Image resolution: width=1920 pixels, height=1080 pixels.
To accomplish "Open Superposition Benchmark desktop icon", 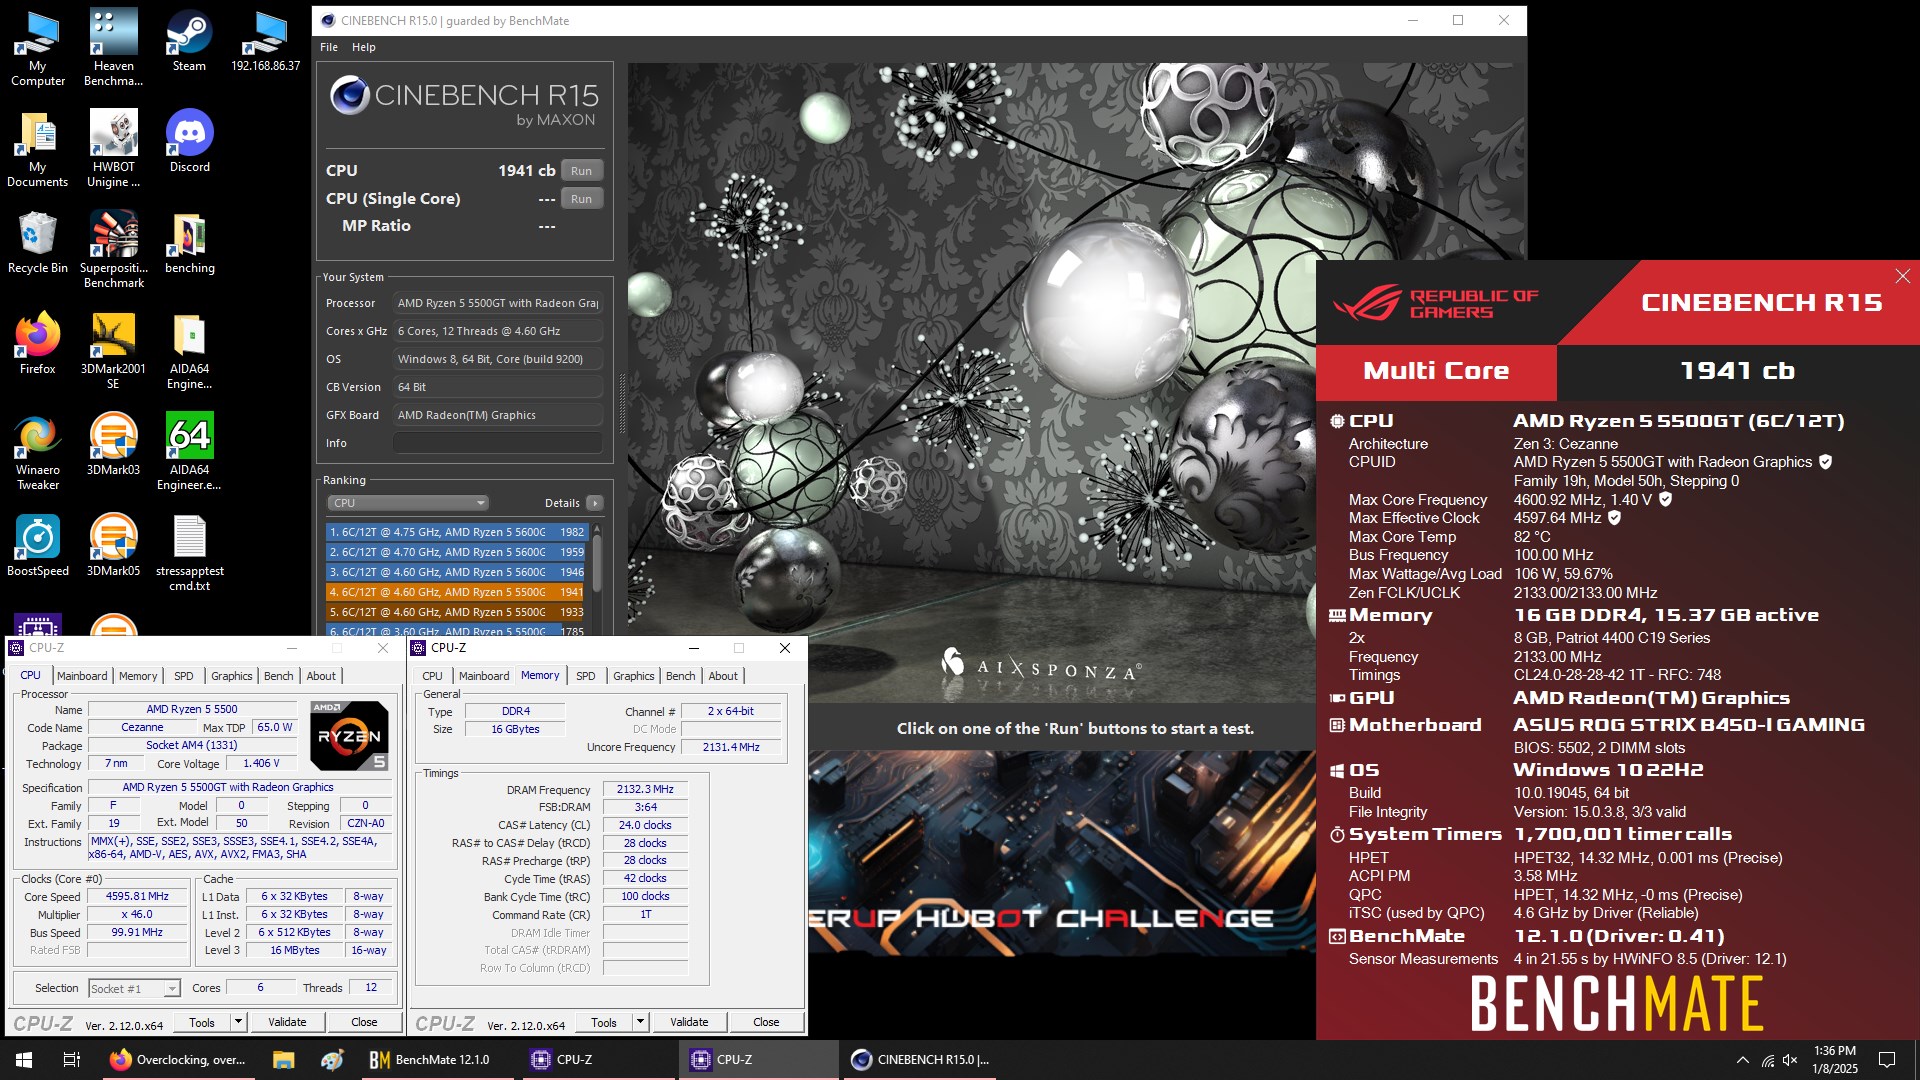I will click(x=113, y=250).
